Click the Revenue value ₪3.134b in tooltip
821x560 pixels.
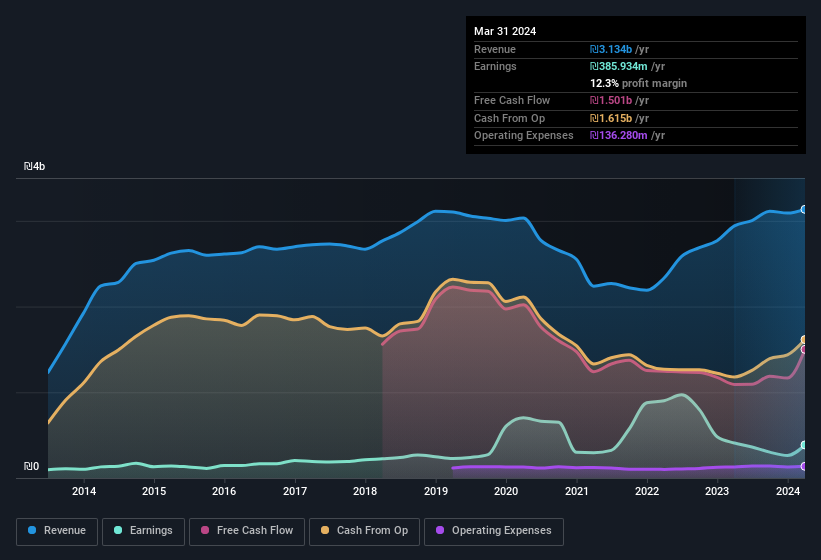619,49
